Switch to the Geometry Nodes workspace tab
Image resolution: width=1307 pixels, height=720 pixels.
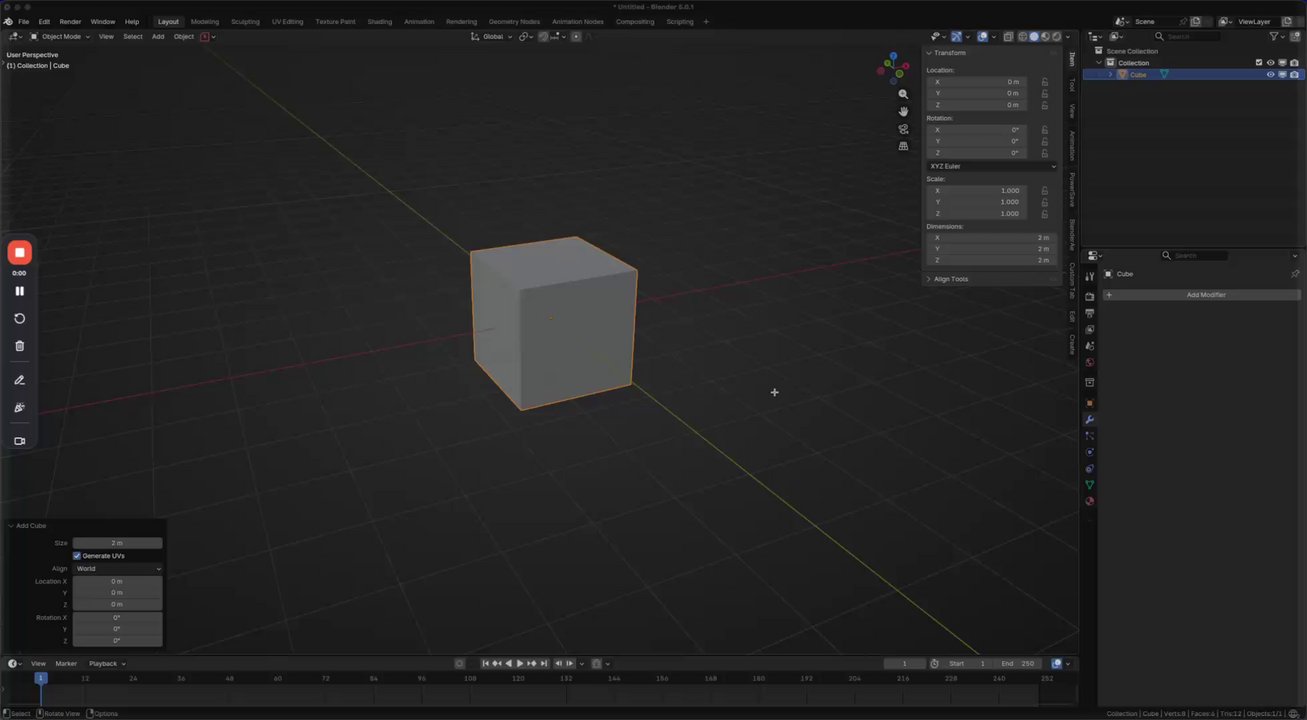(514, 21)
